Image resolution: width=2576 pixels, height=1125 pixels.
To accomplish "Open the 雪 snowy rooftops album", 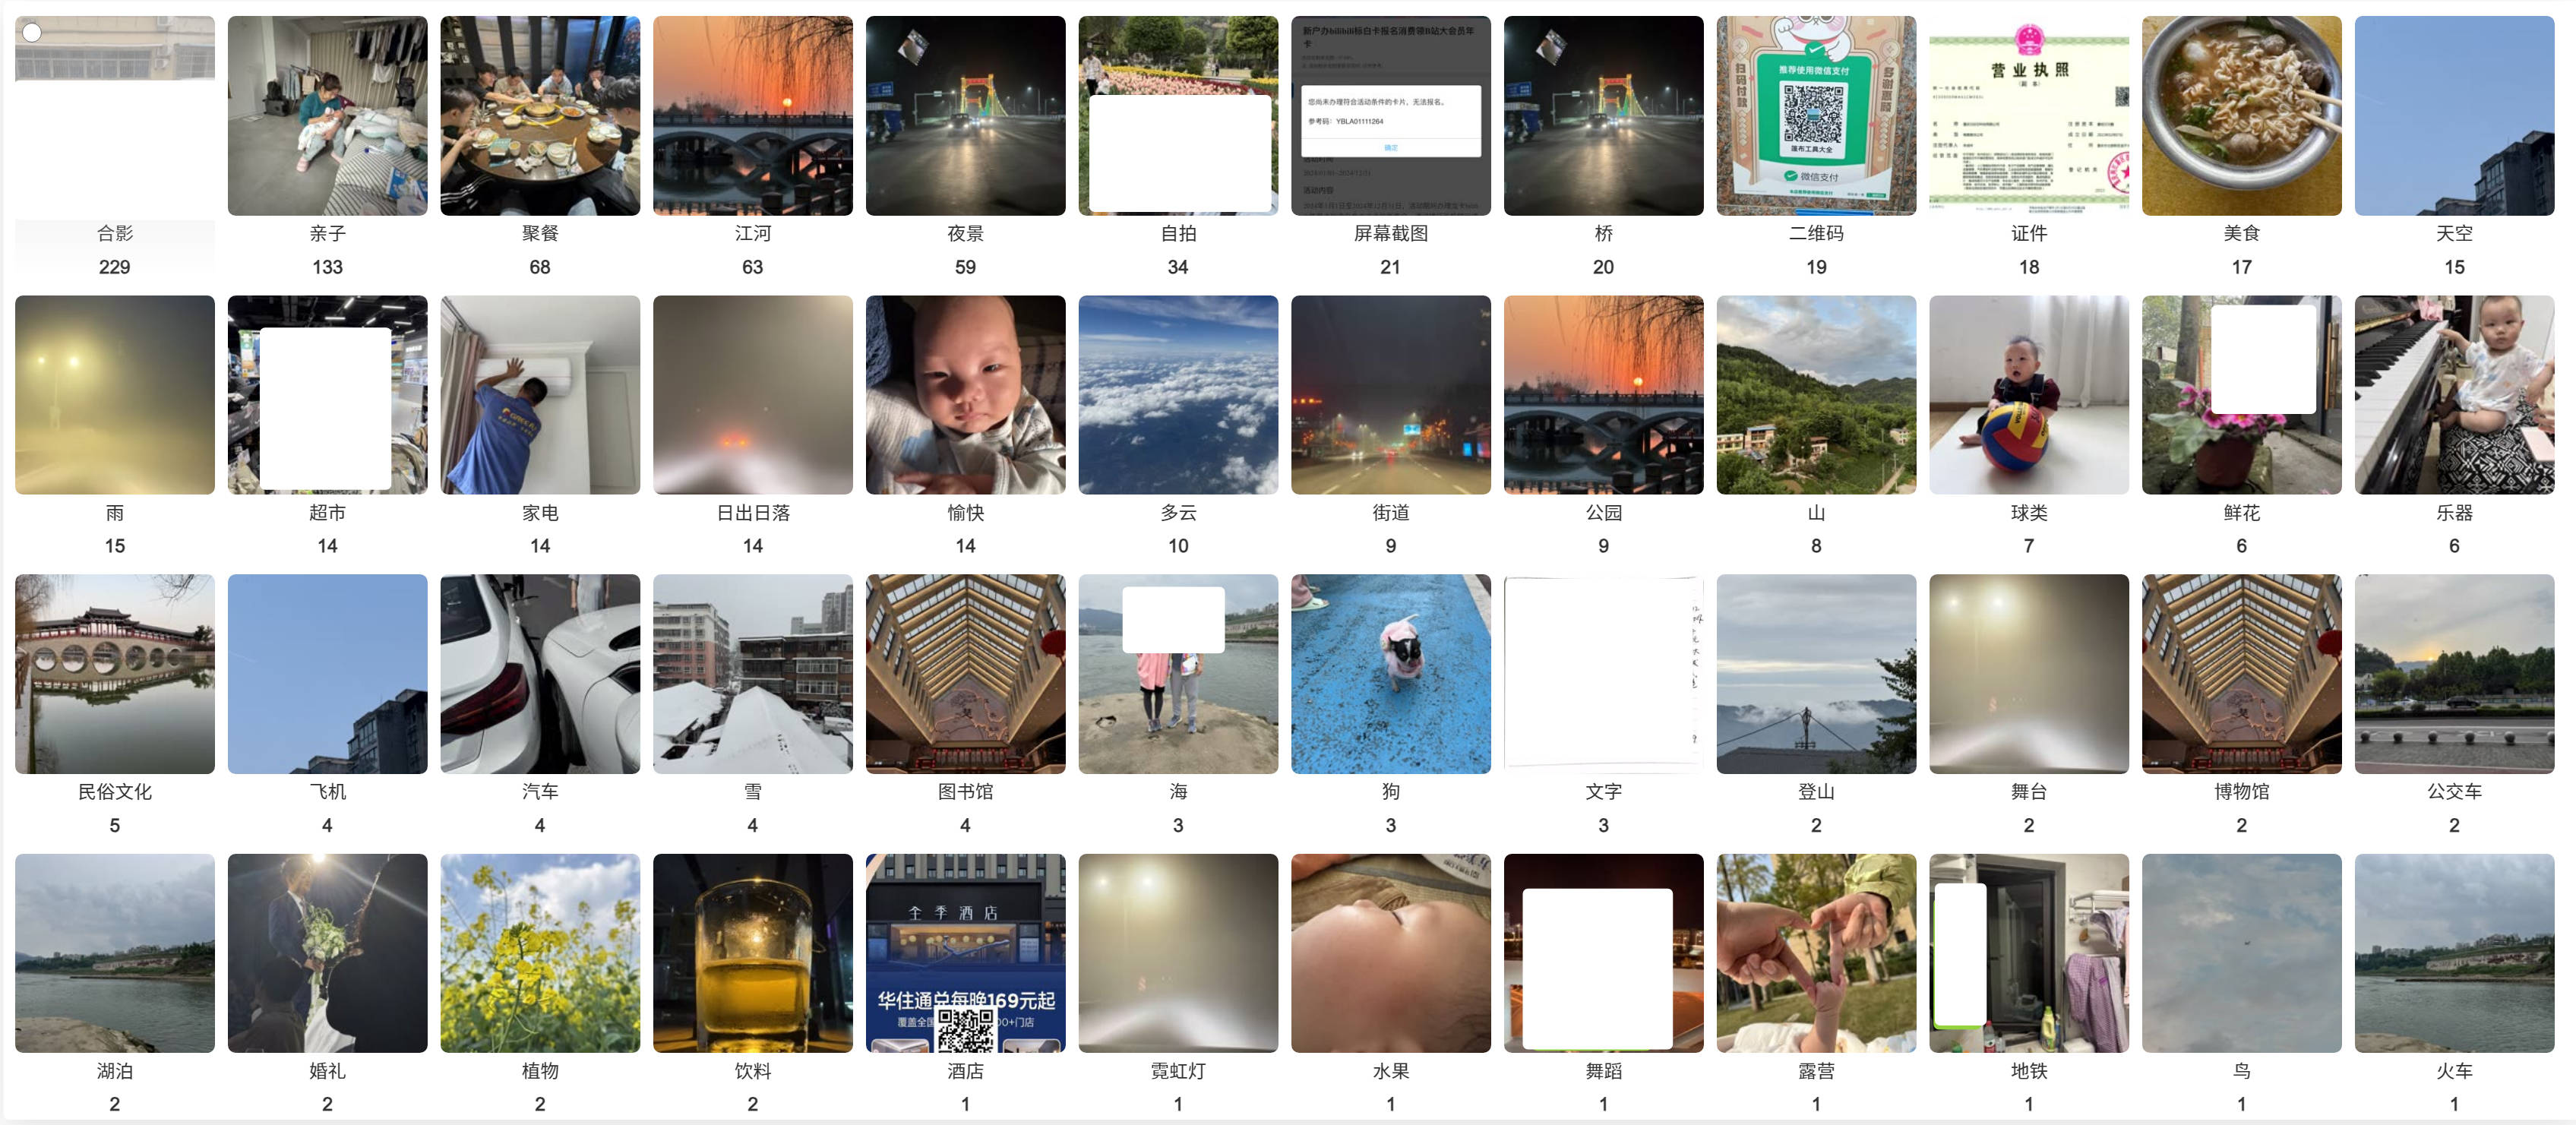I will (752, 673).
